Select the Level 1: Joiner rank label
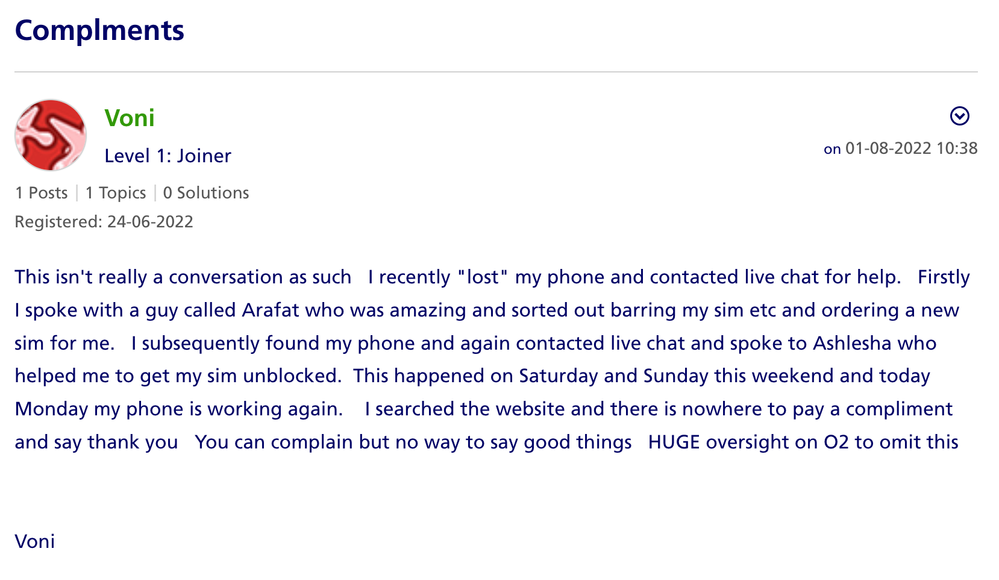Viewport: 999px width, 580px height. (x=168, y=156)
